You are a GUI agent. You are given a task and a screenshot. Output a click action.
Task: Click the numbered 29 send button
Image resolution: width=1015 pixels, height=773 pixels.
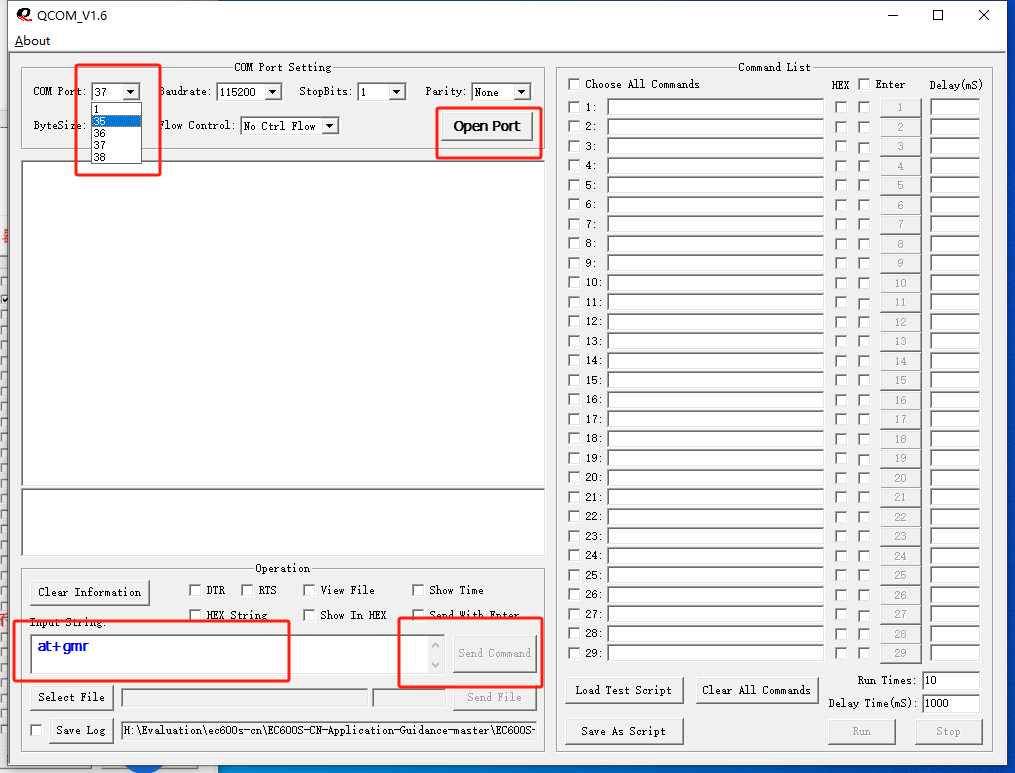point(900,653)
